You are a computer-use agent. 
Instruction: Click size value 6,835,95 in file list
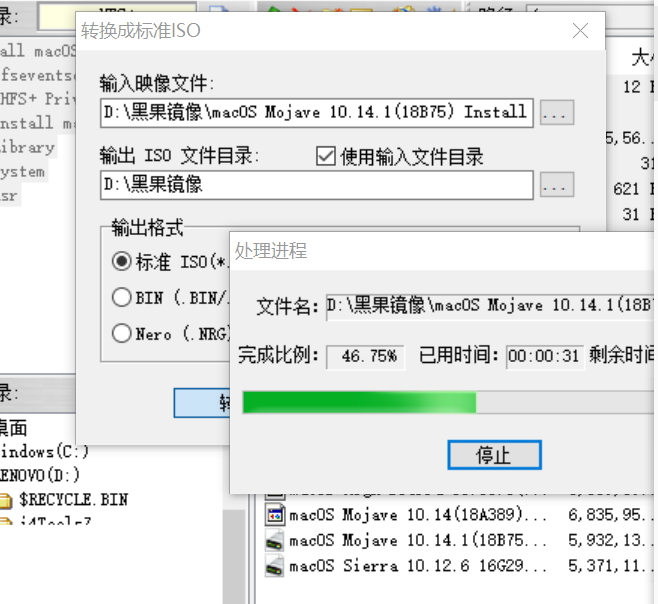click(609, 515)
